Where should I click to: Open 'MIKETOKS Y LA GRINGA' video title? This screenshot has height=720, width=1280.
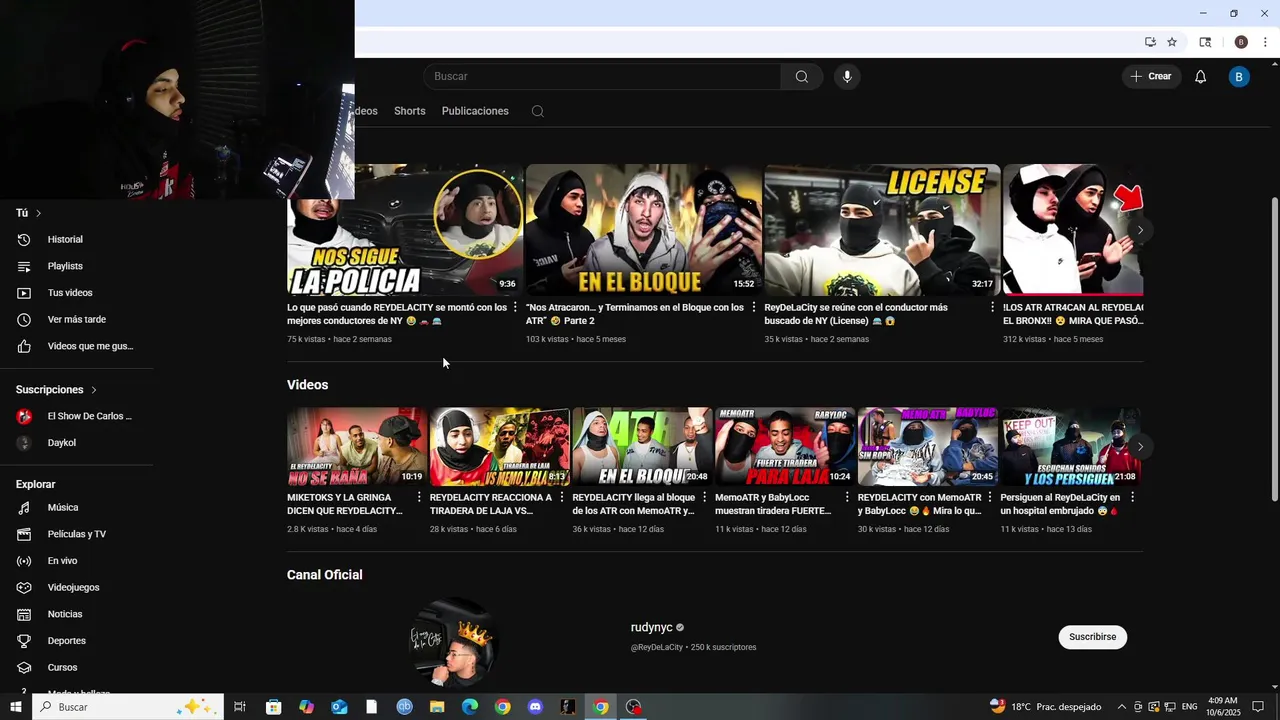(345, 504)
